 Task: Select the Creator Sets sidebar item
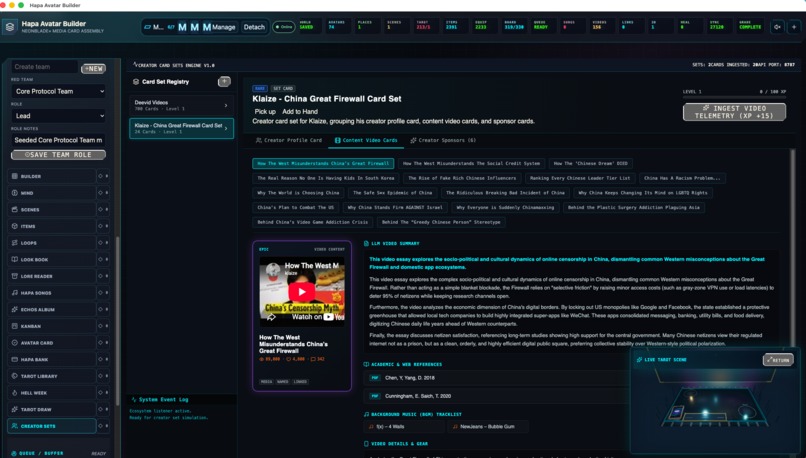[51, 426]
